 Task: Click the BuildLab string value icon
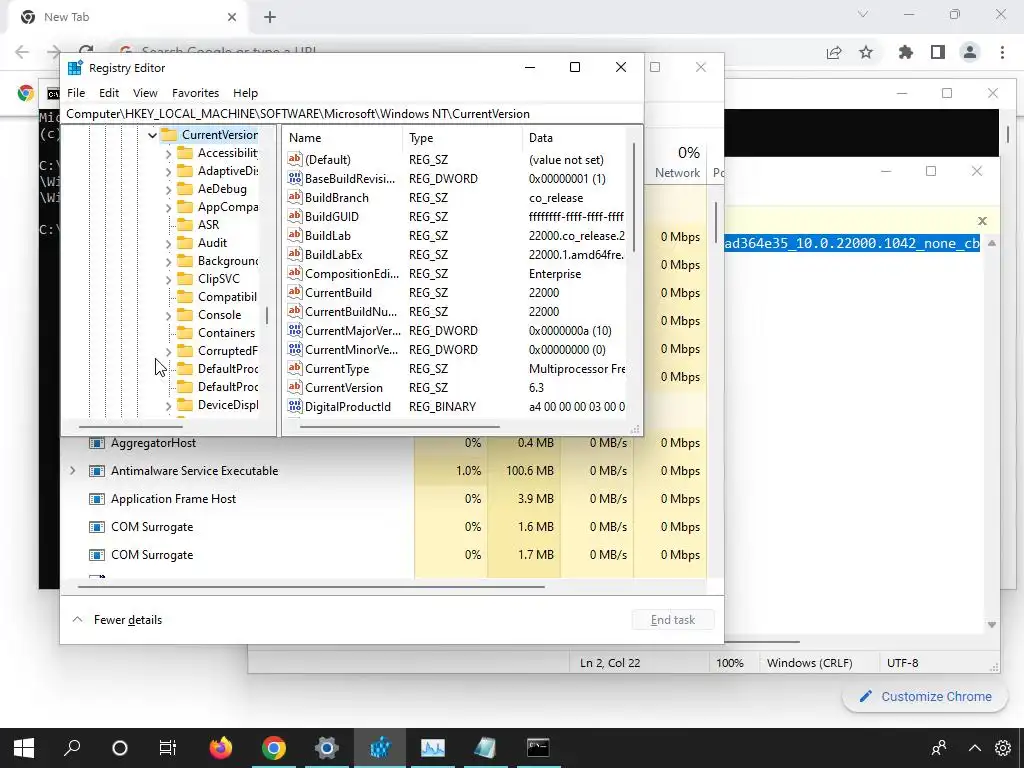tap(295, 235)
